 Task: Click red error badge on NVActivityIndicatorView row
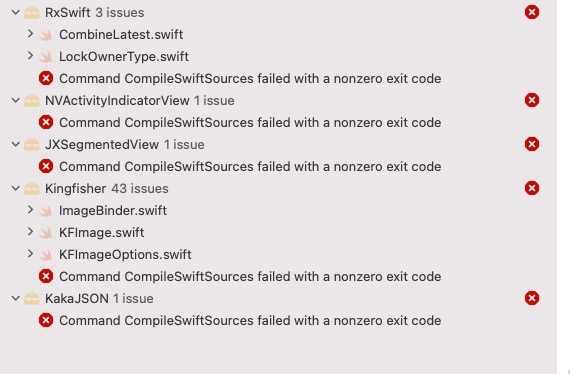(x=531, y=100)
